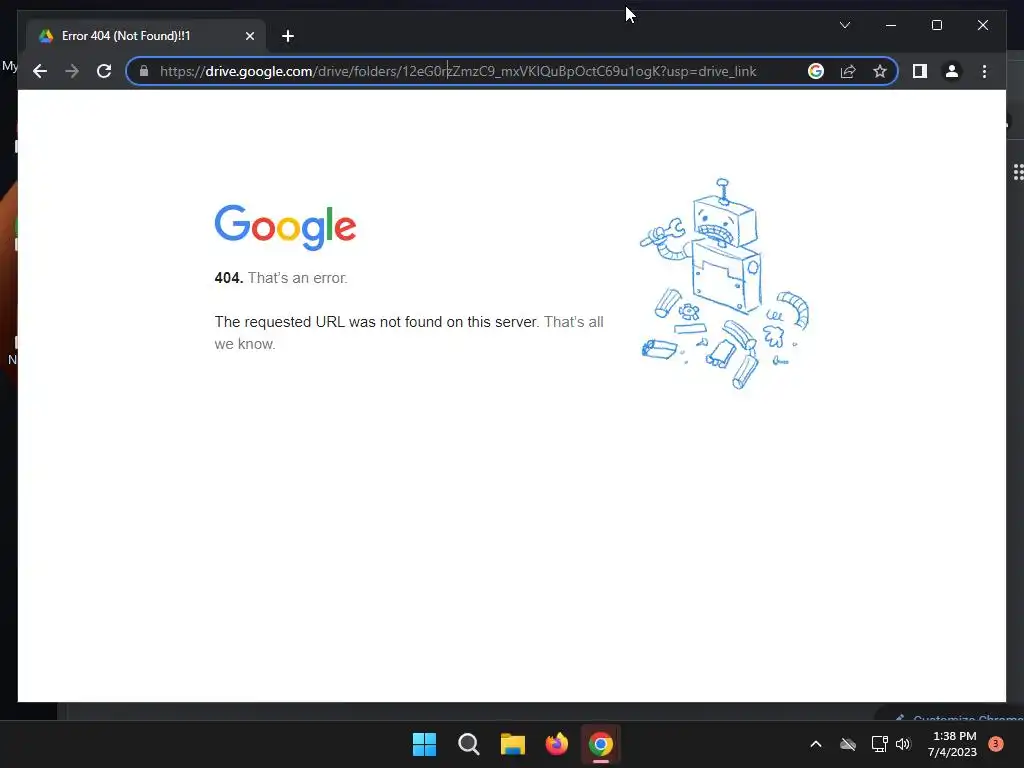This screenshot has width=1024, height=768.
Task: Open Windows Search from the taskbar
Action: [x=468, y=744]
